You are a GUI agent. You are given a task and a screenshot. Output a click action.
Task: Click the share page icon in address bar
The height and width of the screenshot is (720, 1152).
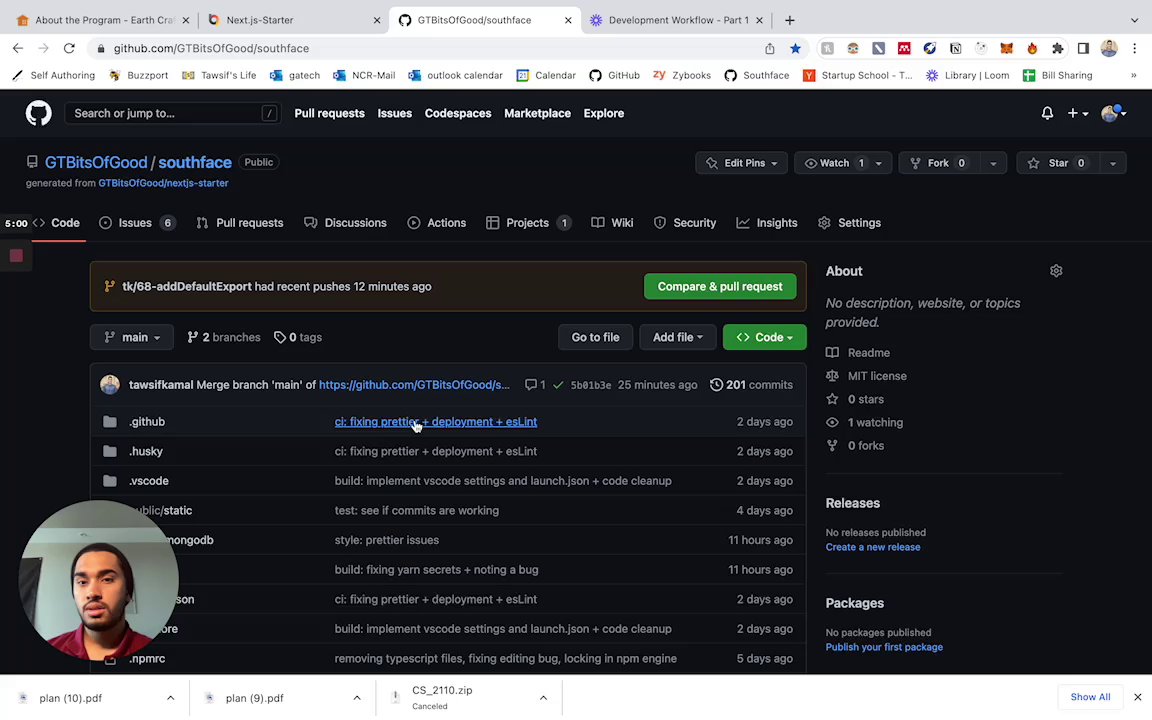pyautogui.click(x=769, y=48)
